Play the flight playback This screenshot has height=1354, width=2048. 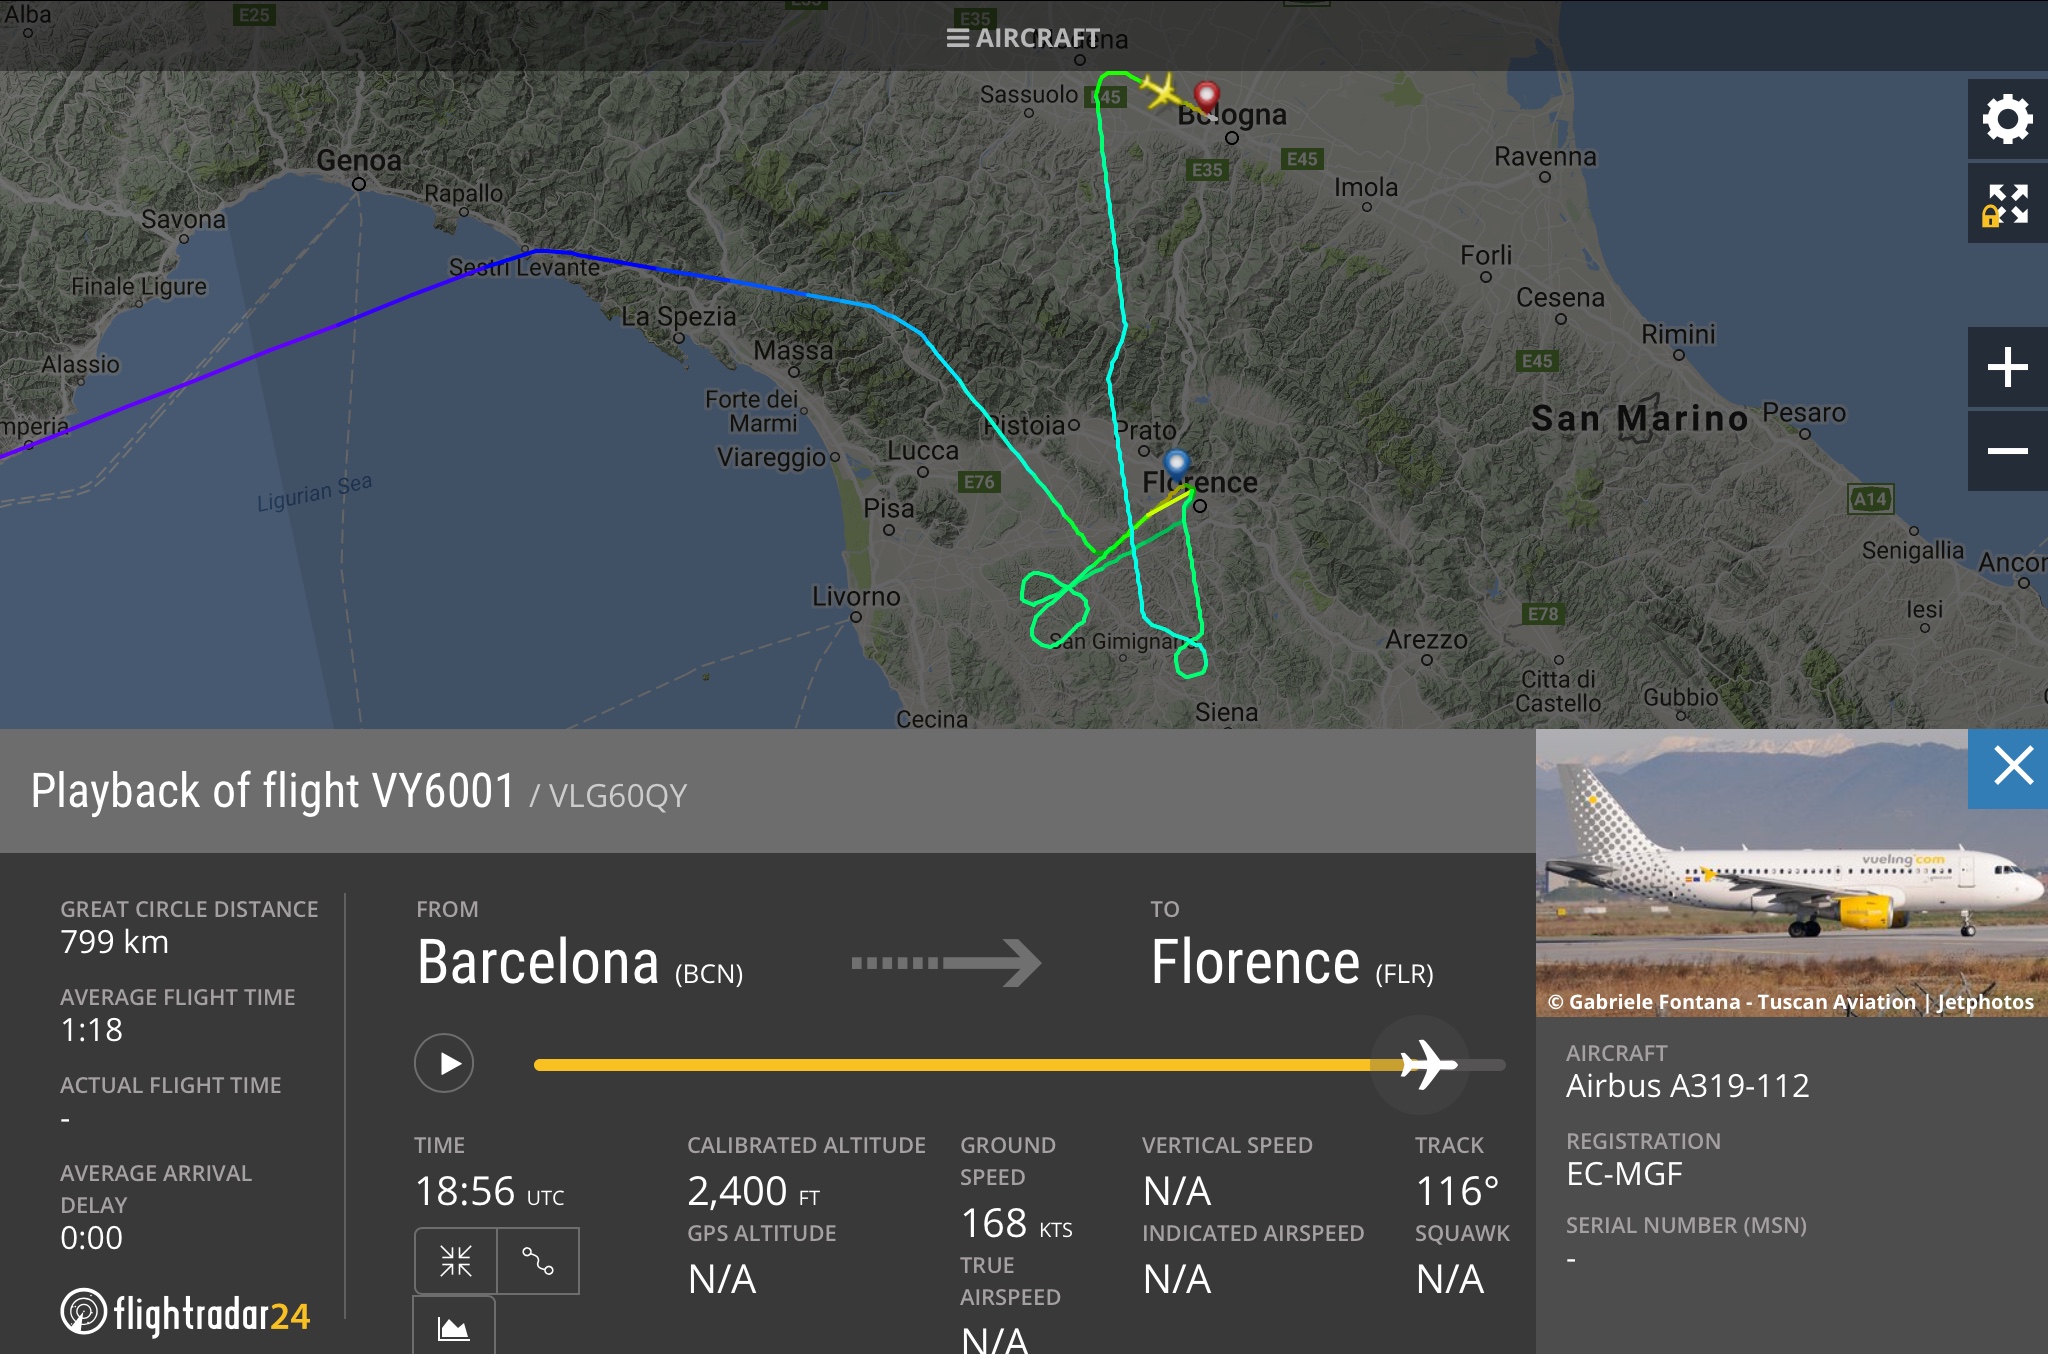point(444,1063)
